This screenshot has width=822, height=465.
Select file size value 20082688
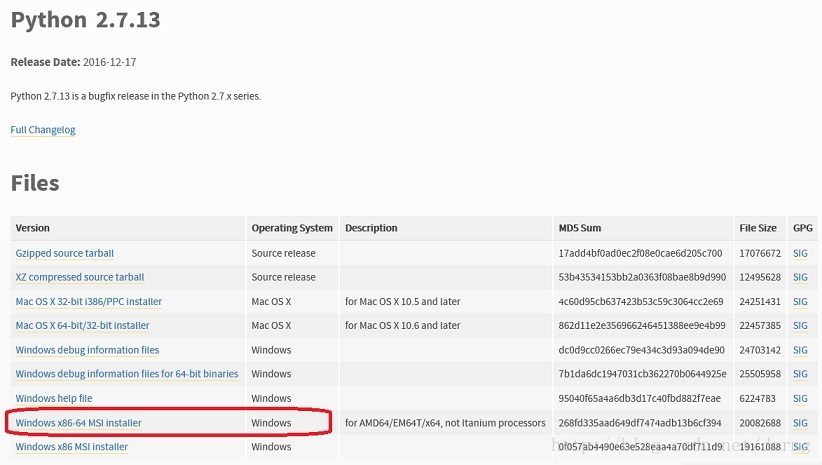click(x=760, y=423)
